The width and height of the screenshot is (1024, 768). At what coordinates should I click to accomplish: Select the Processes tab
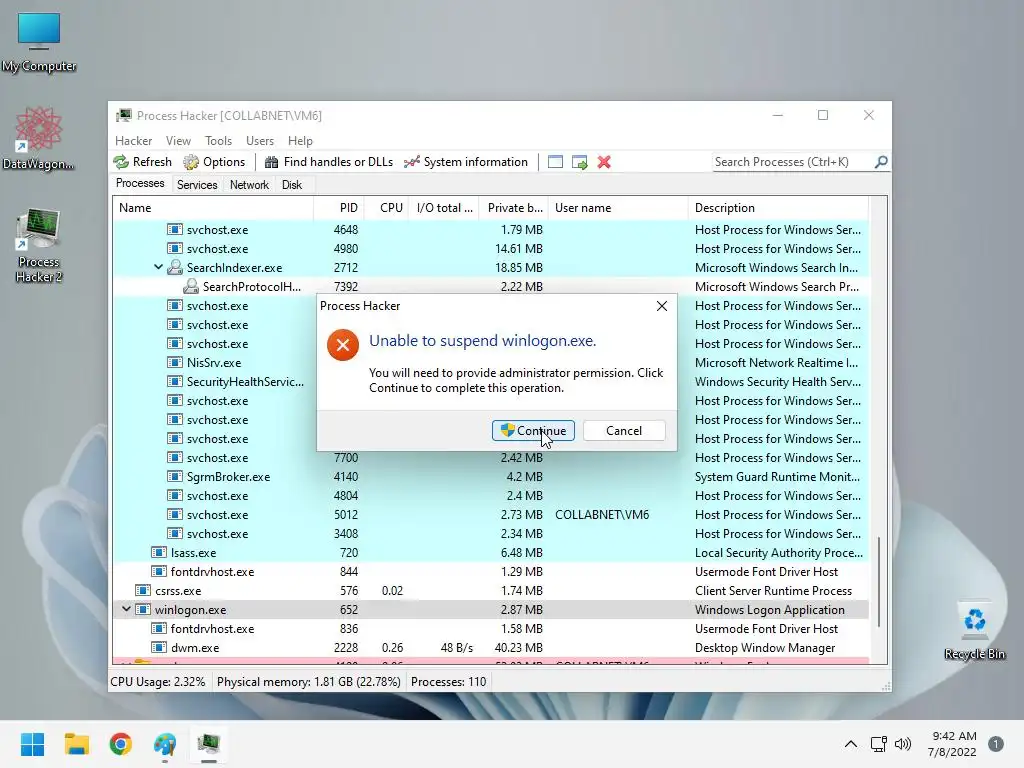140,184
